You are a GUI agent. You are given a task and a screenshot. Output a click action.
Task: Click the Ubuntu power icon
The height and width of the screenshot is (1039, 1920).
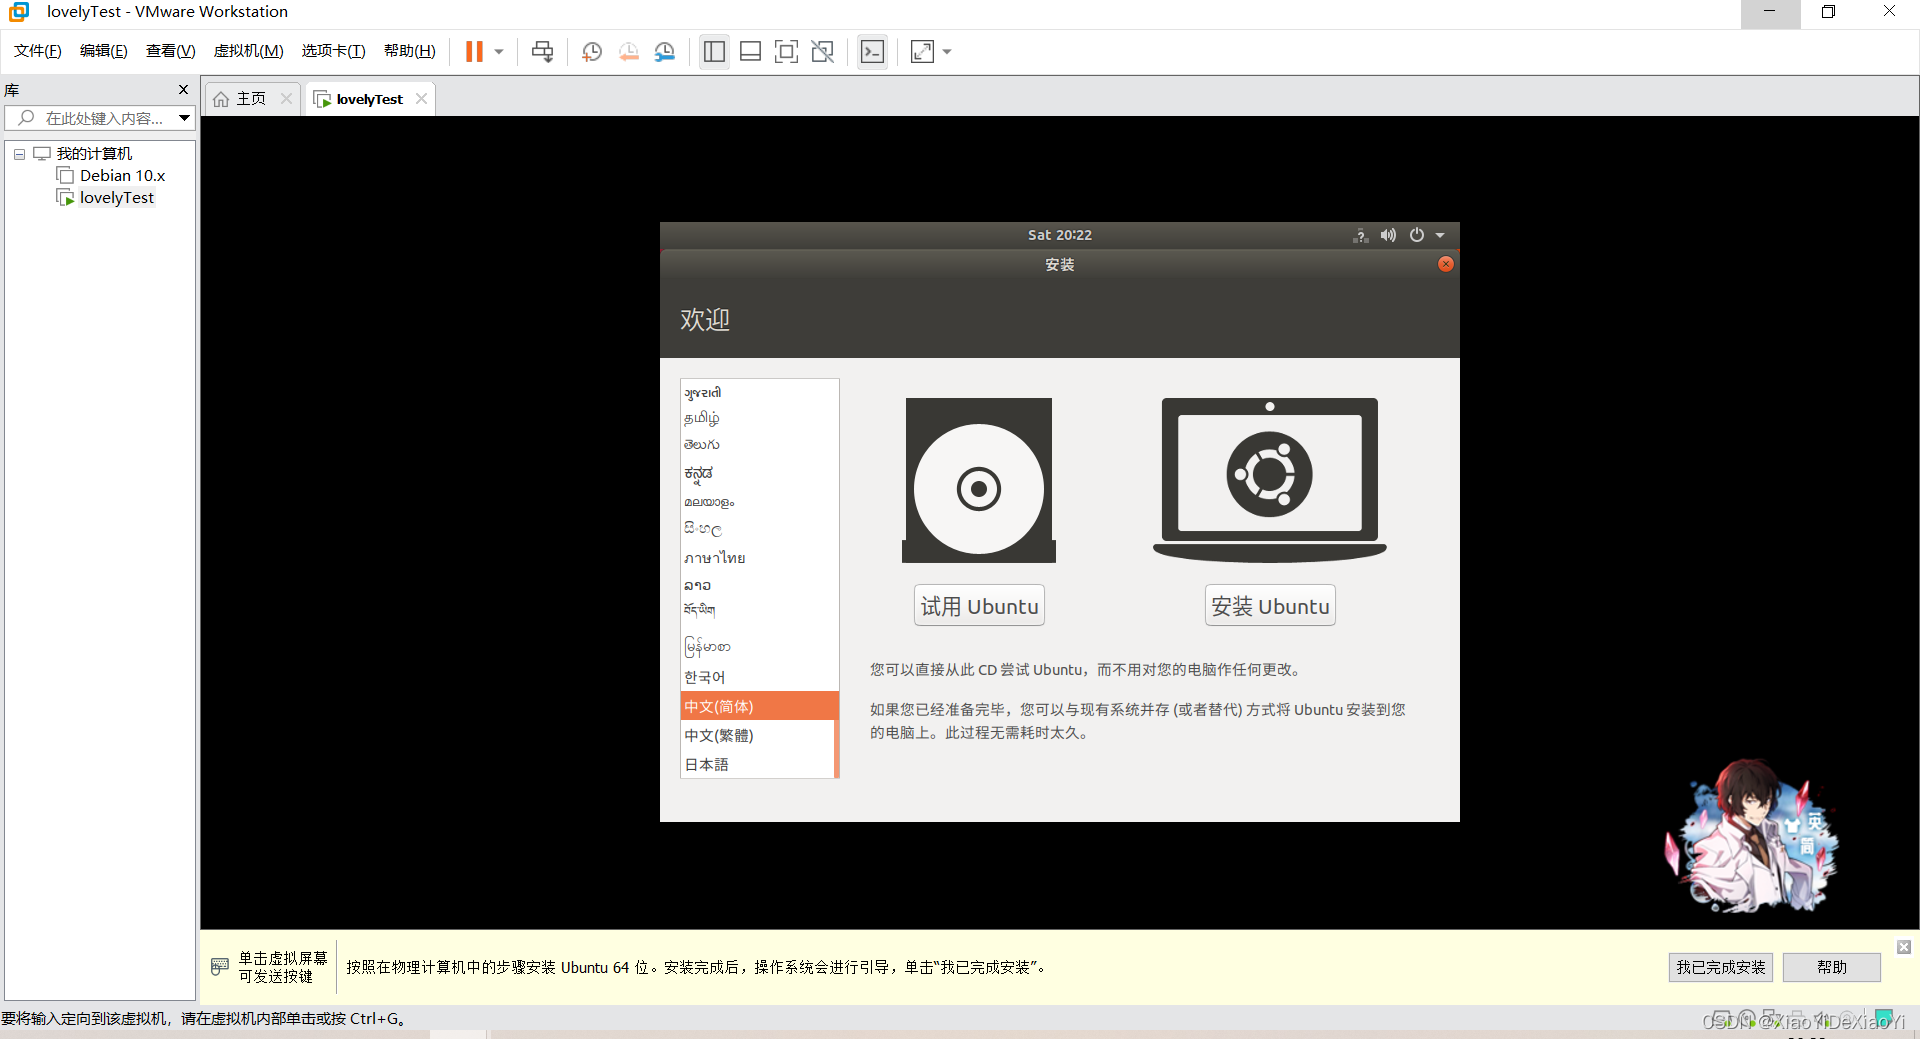point(1417,235)
